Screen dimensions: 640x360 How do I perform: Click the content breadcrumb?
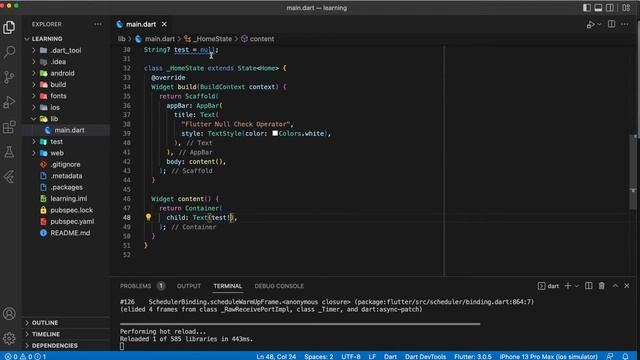tap(258, 39)
